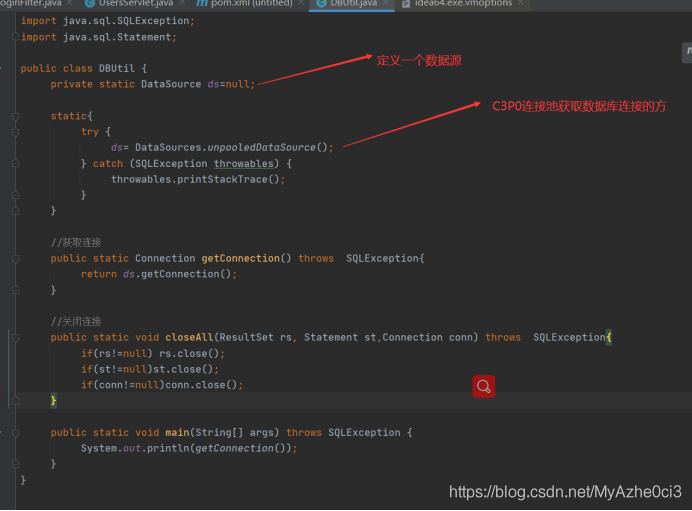Click the 'DataSource' type in field declaration

[171, 84]
